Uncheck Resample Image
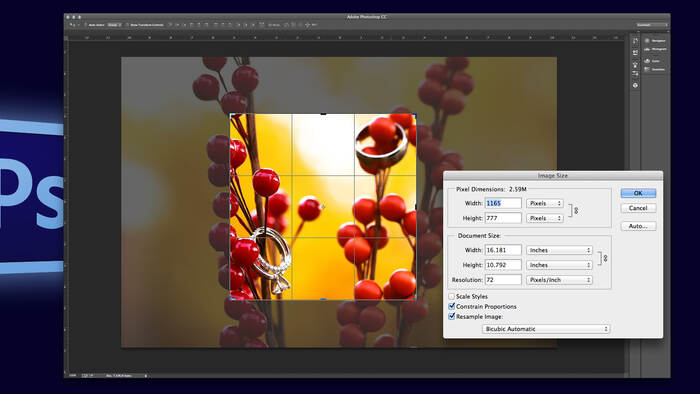The width and height of the screenshot is (700, 394). (451, 316)
